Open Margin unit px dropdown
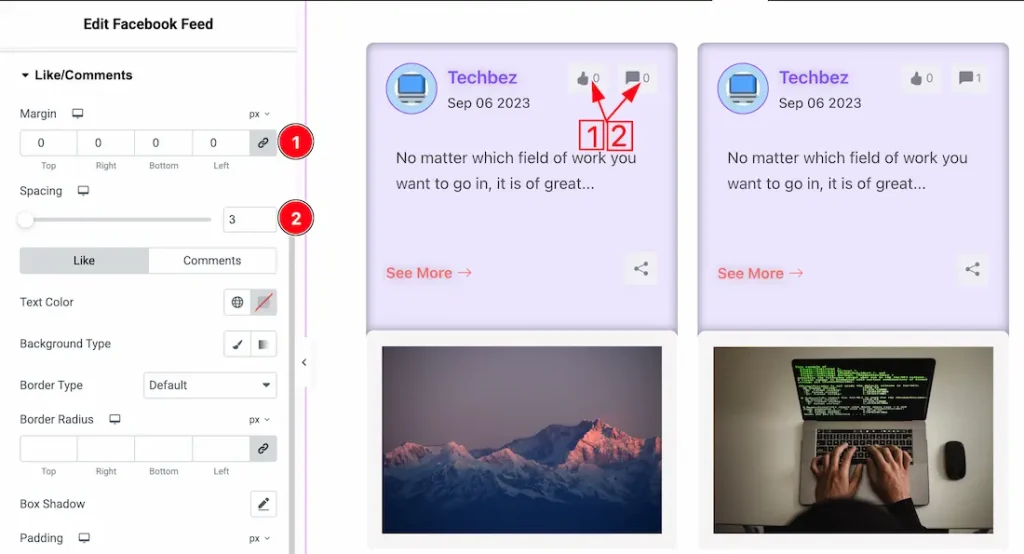Viewport: 1024px width, 554px height. point(259,114)
